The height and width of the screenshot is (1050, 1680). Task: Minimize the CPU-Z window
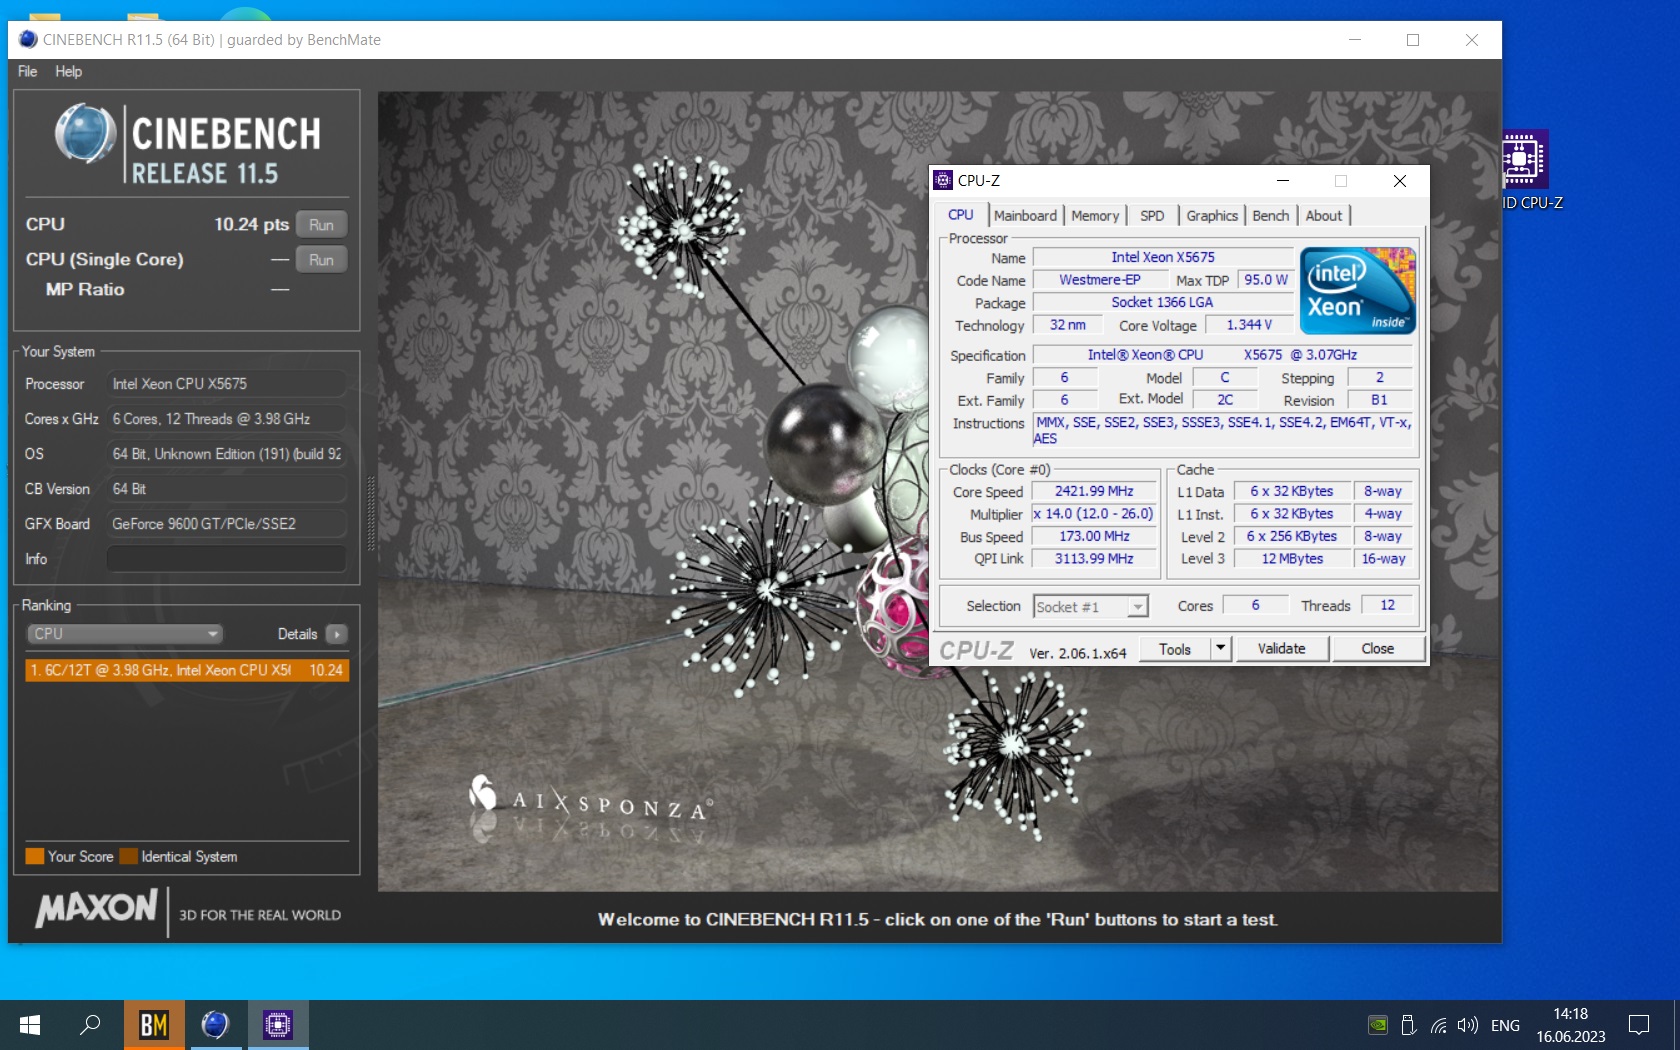point(1283,181)
